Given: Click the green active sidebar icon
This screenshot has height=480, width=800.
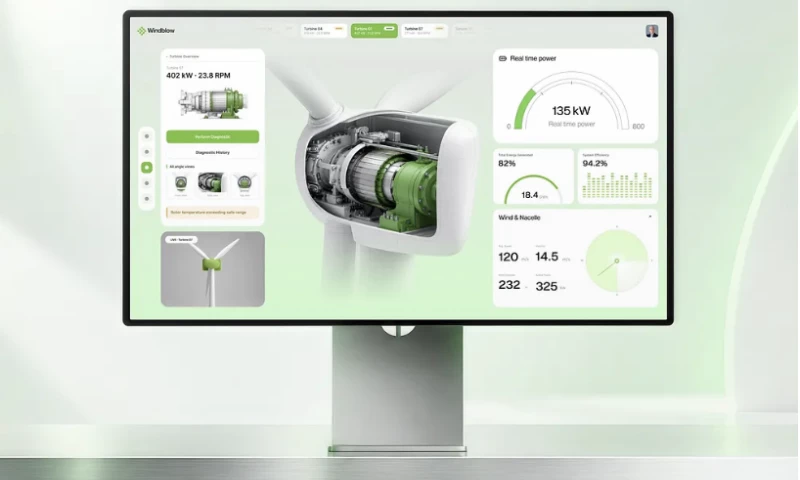Looking at the screenshot, I should 146,167.
